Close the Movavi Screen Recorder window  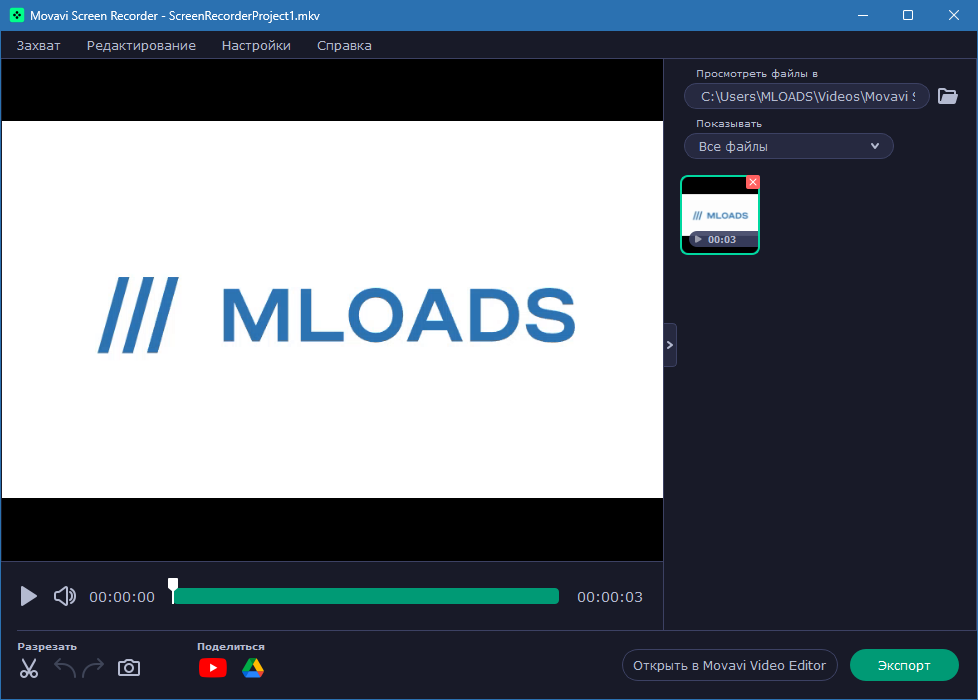coord(954,16)
